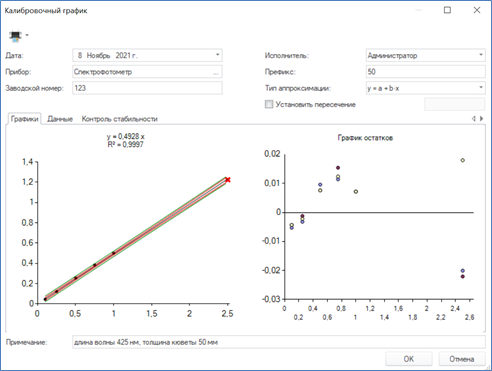Image resolution: width=492 pixels, height=371 pixels.
Task: Open the Дата date picker dropdown
Action: point(217,55)
